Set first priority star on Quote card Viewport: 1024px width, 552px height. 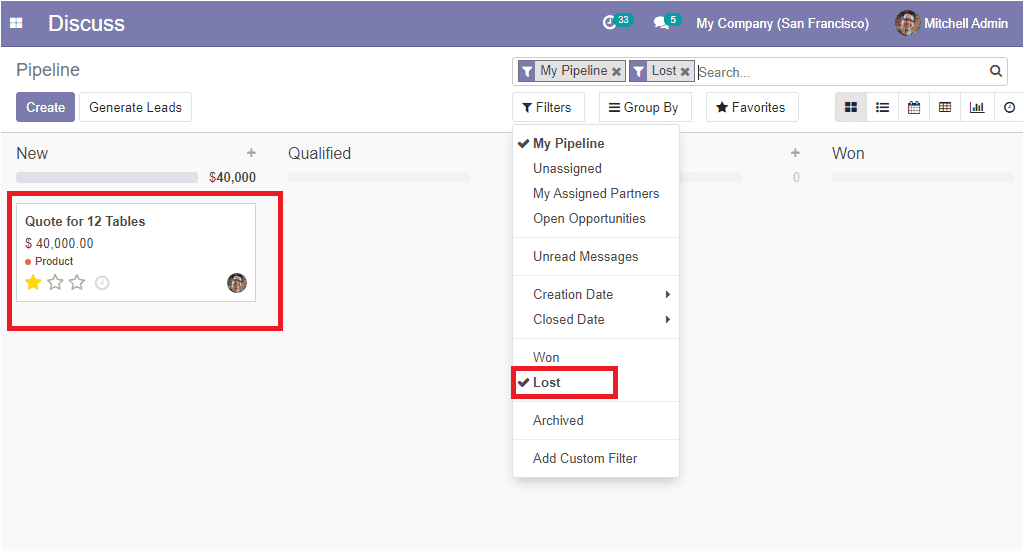pyautogui.click(x=33, y=282)
